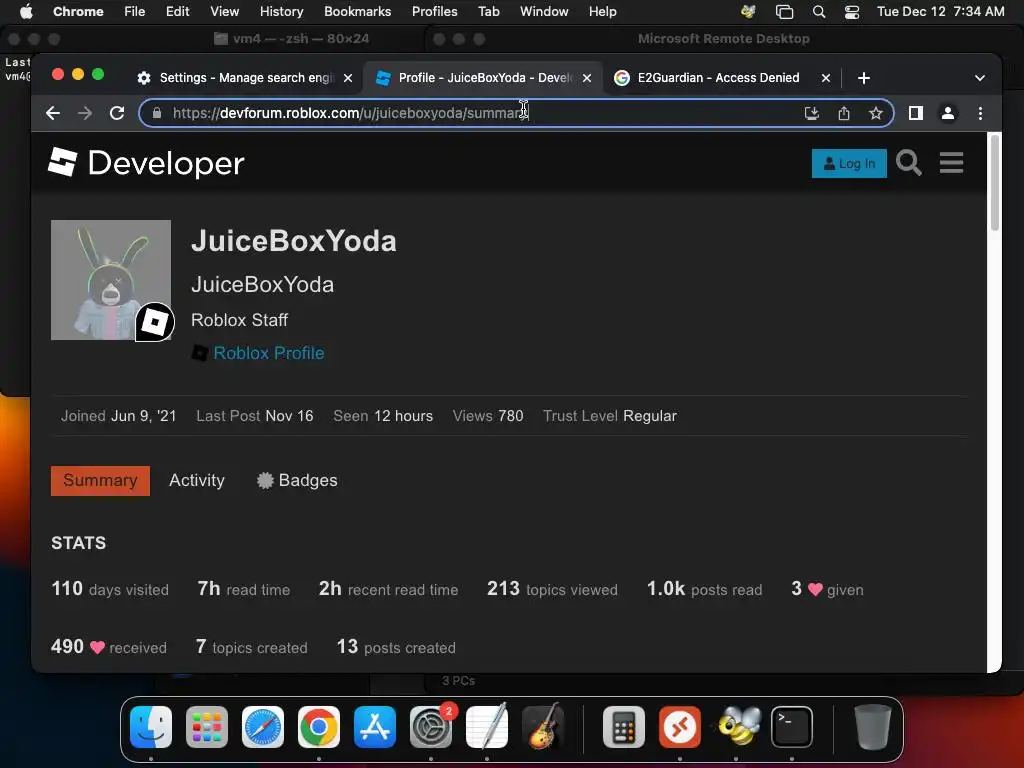Open App Store from the Dock
The height and width of the screenshot is (768, 1024).
(x=375, y=727)
